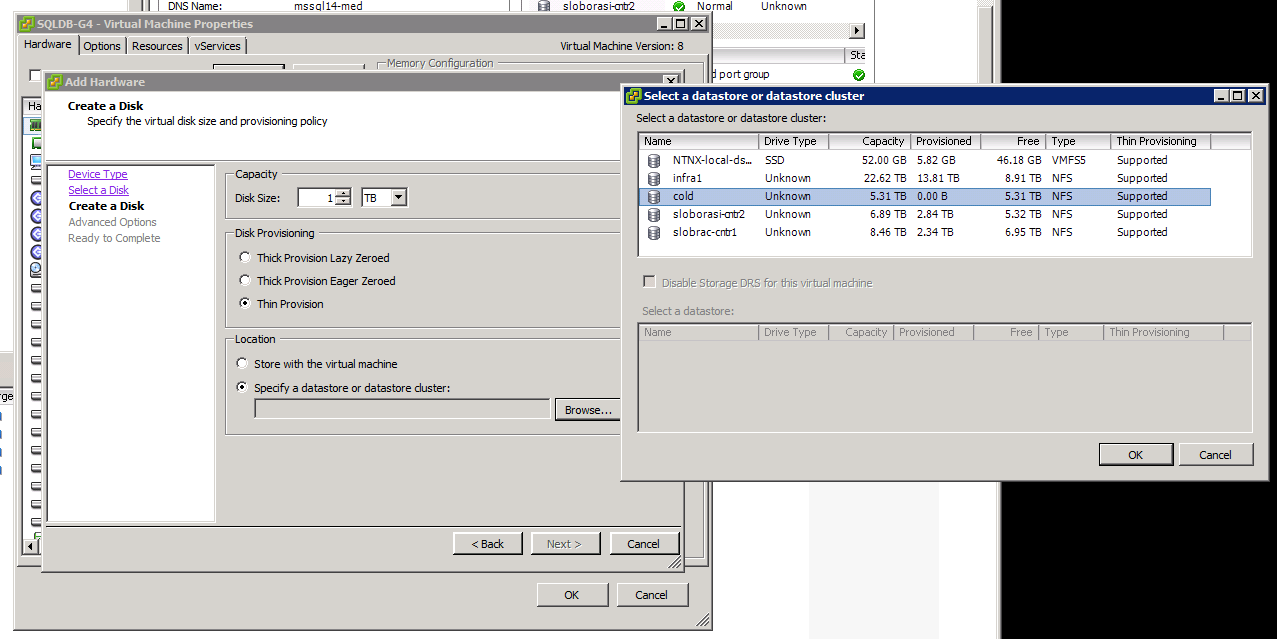This screenshot has width=1277, height=639.
Task: Click the Browse... button
Action: (588, 410)
